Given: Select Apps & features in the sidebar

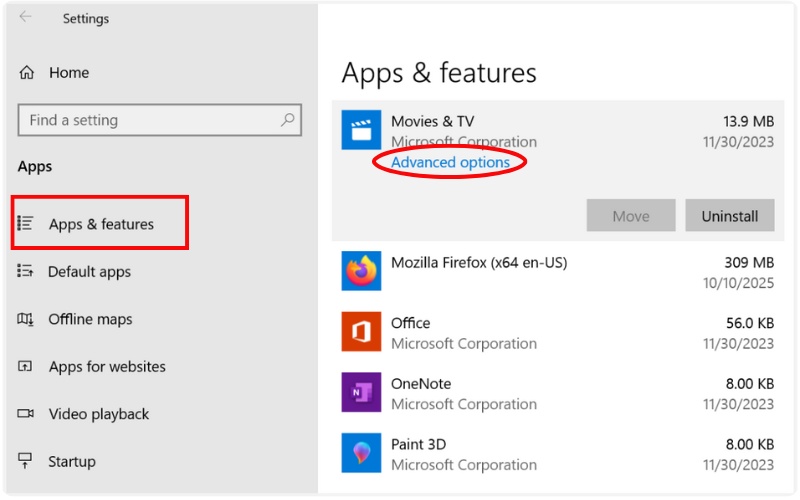Looking at the screenshot, I should coord(100,223).
